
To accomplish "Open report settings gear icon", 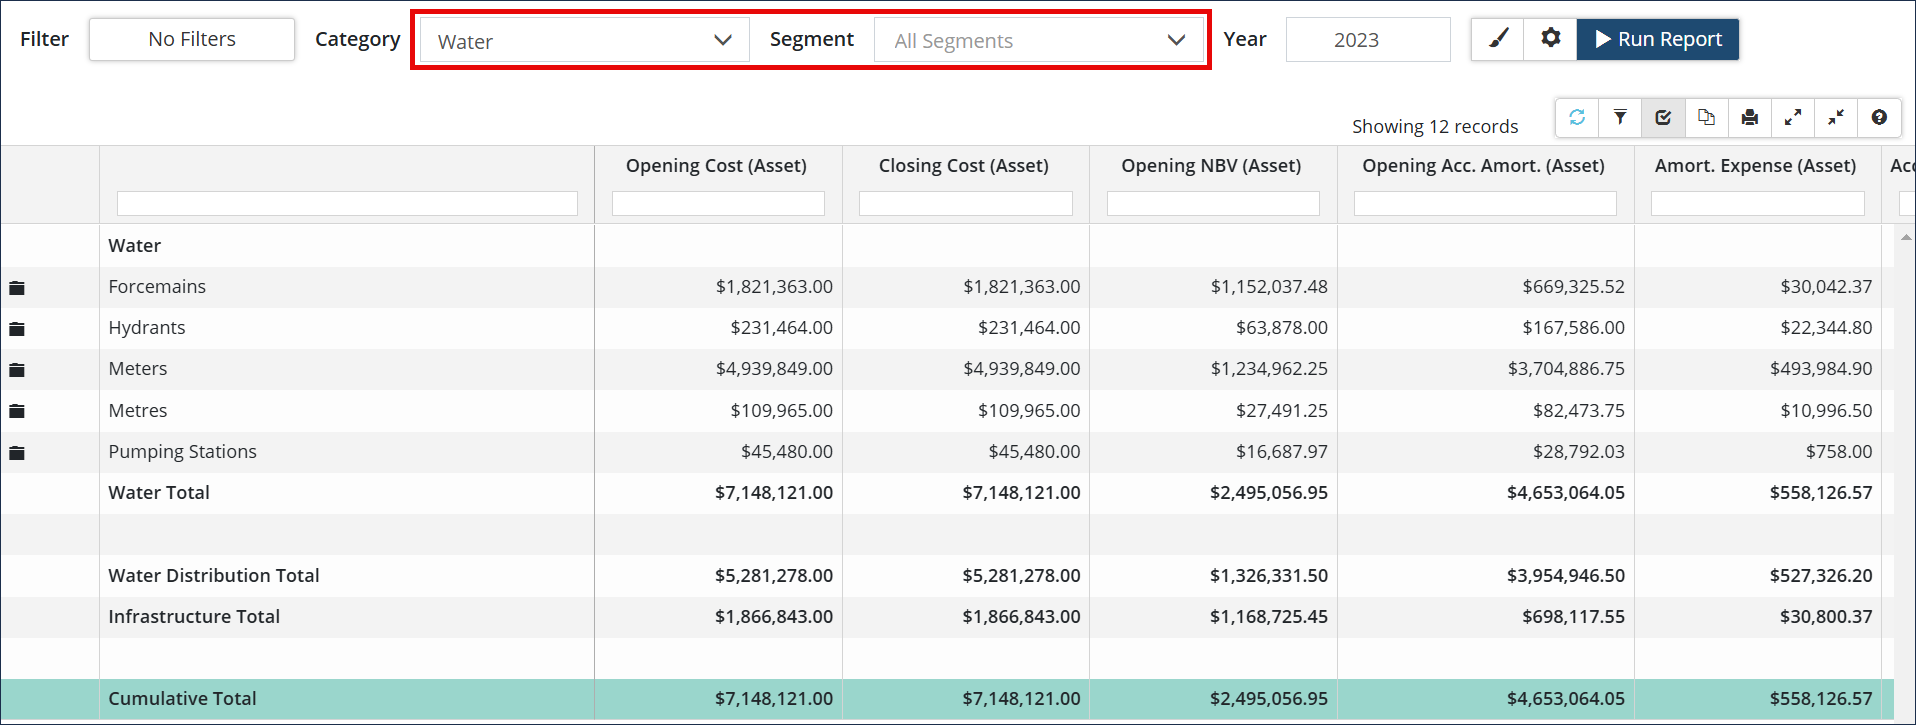I will click(x=1550, y=39).
